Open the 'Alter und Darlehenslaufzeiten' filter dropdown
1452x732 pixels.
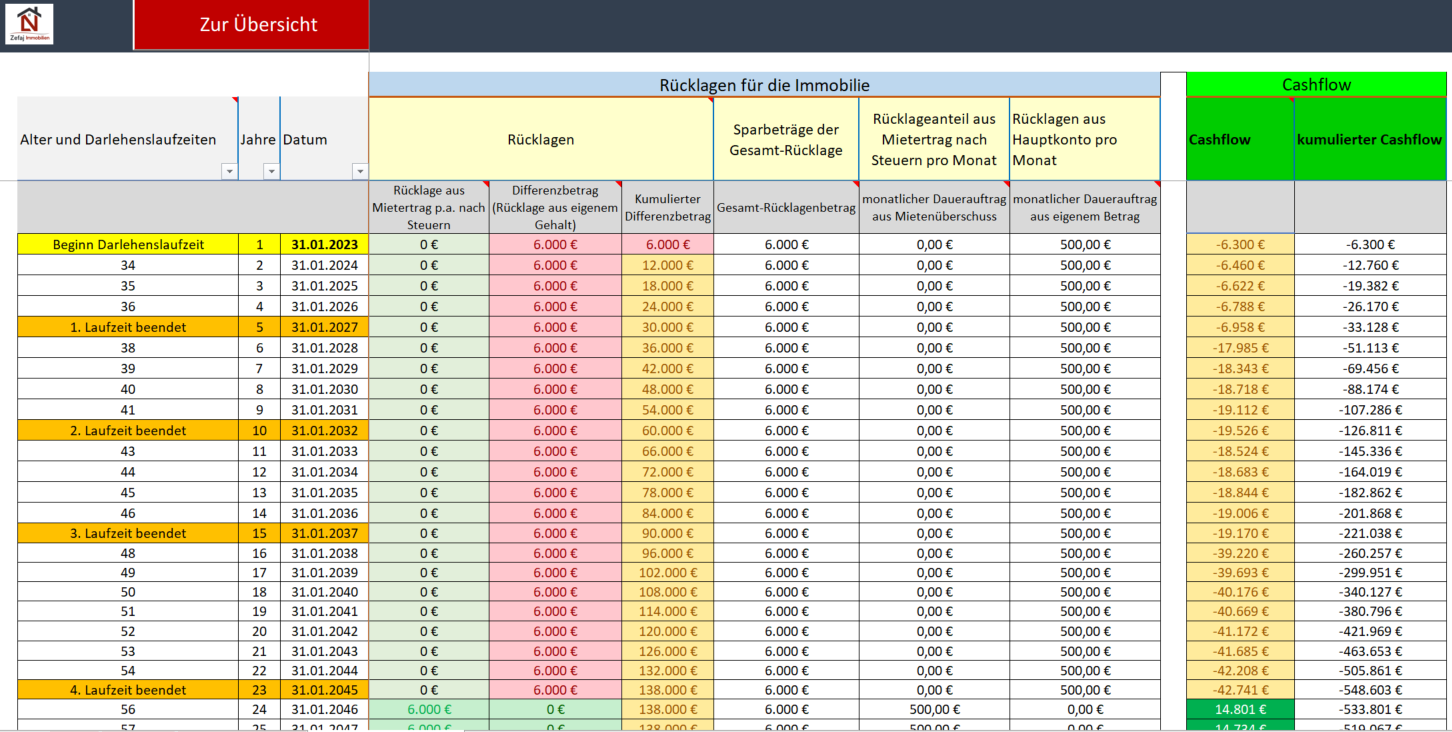click(229, 171)
